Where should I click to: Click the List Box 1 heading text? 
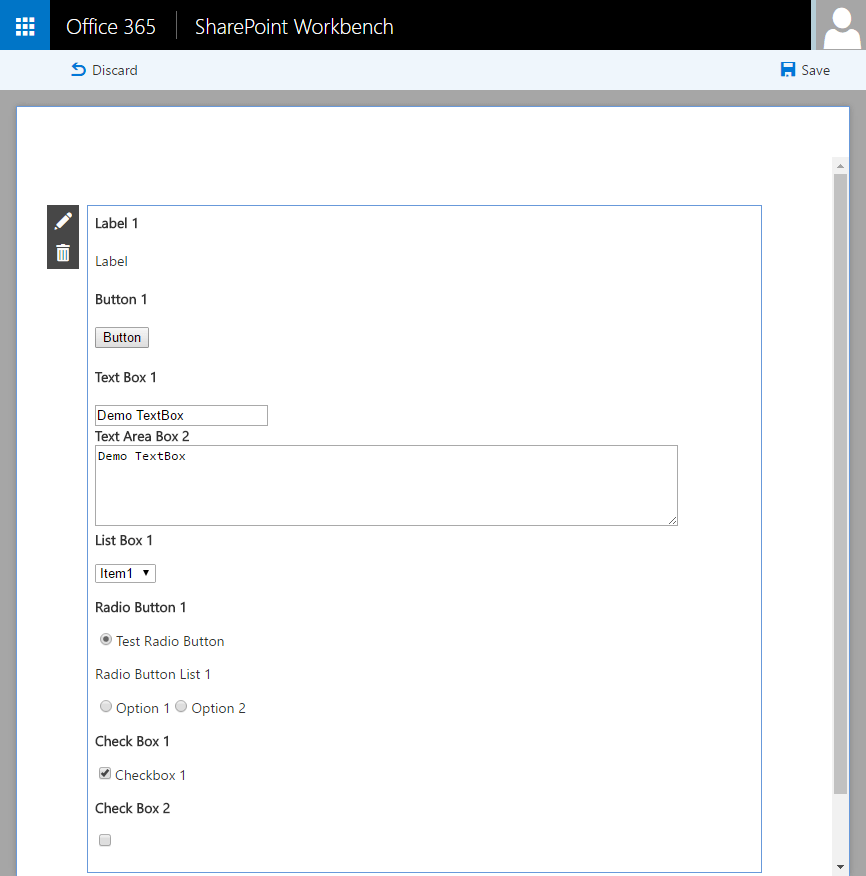coord(123,540)
